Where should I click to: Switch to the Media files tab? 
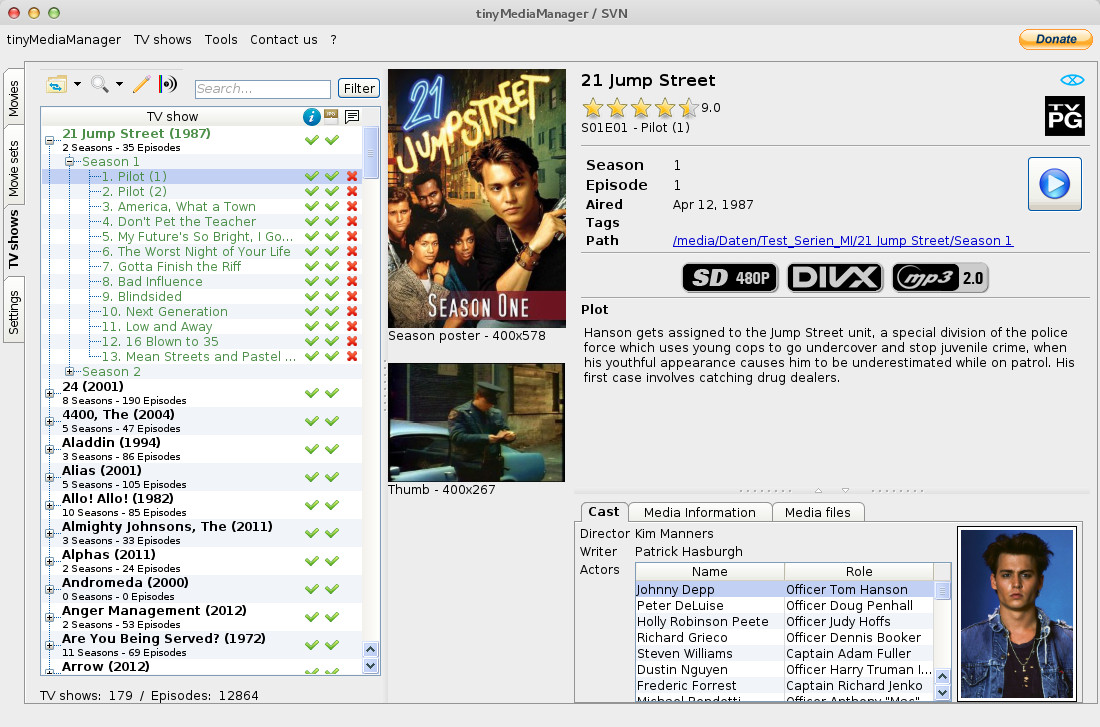[x=817, y=512]
